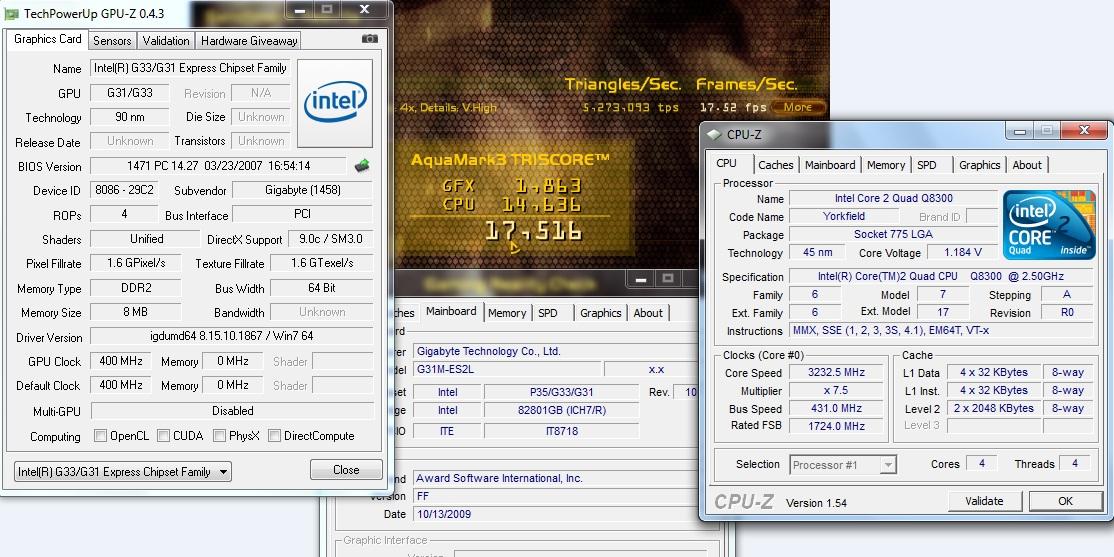Screen dimensions: 1114x557
Task: Click the southbridge value 82801GB (ICH7/R)
Action: [x=561, y=410]
